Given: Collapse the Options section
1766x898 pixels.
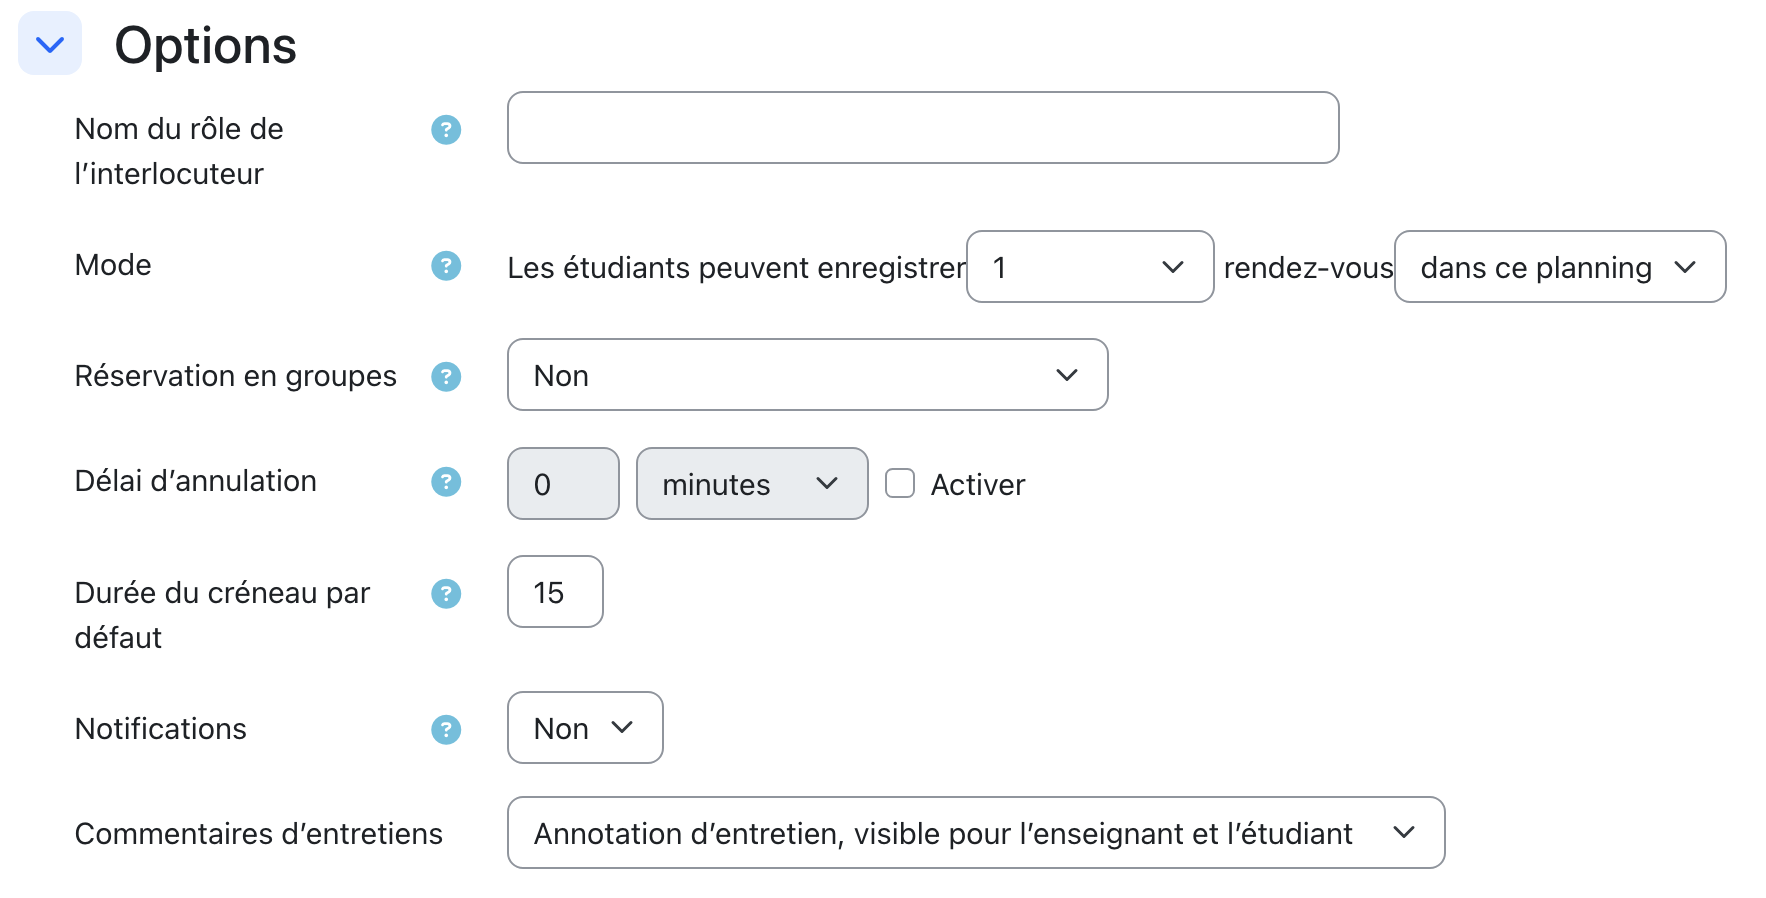Looking at the screenshot, I should (50, 44).
